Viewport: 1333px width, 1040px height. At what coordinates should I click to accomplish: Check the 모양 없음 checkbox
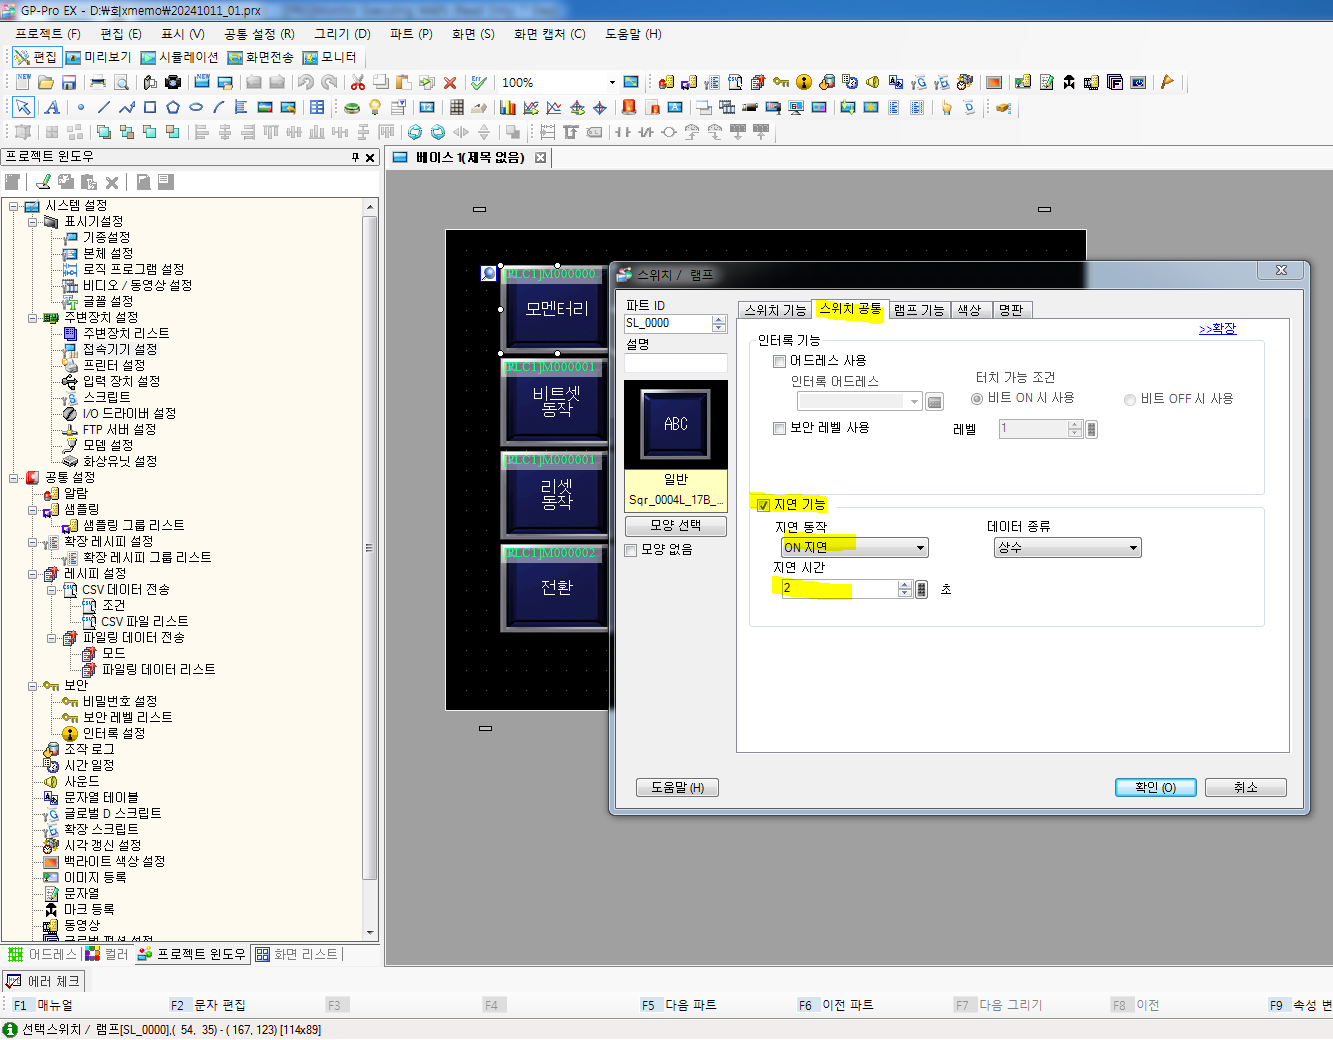tap(631, 550)
